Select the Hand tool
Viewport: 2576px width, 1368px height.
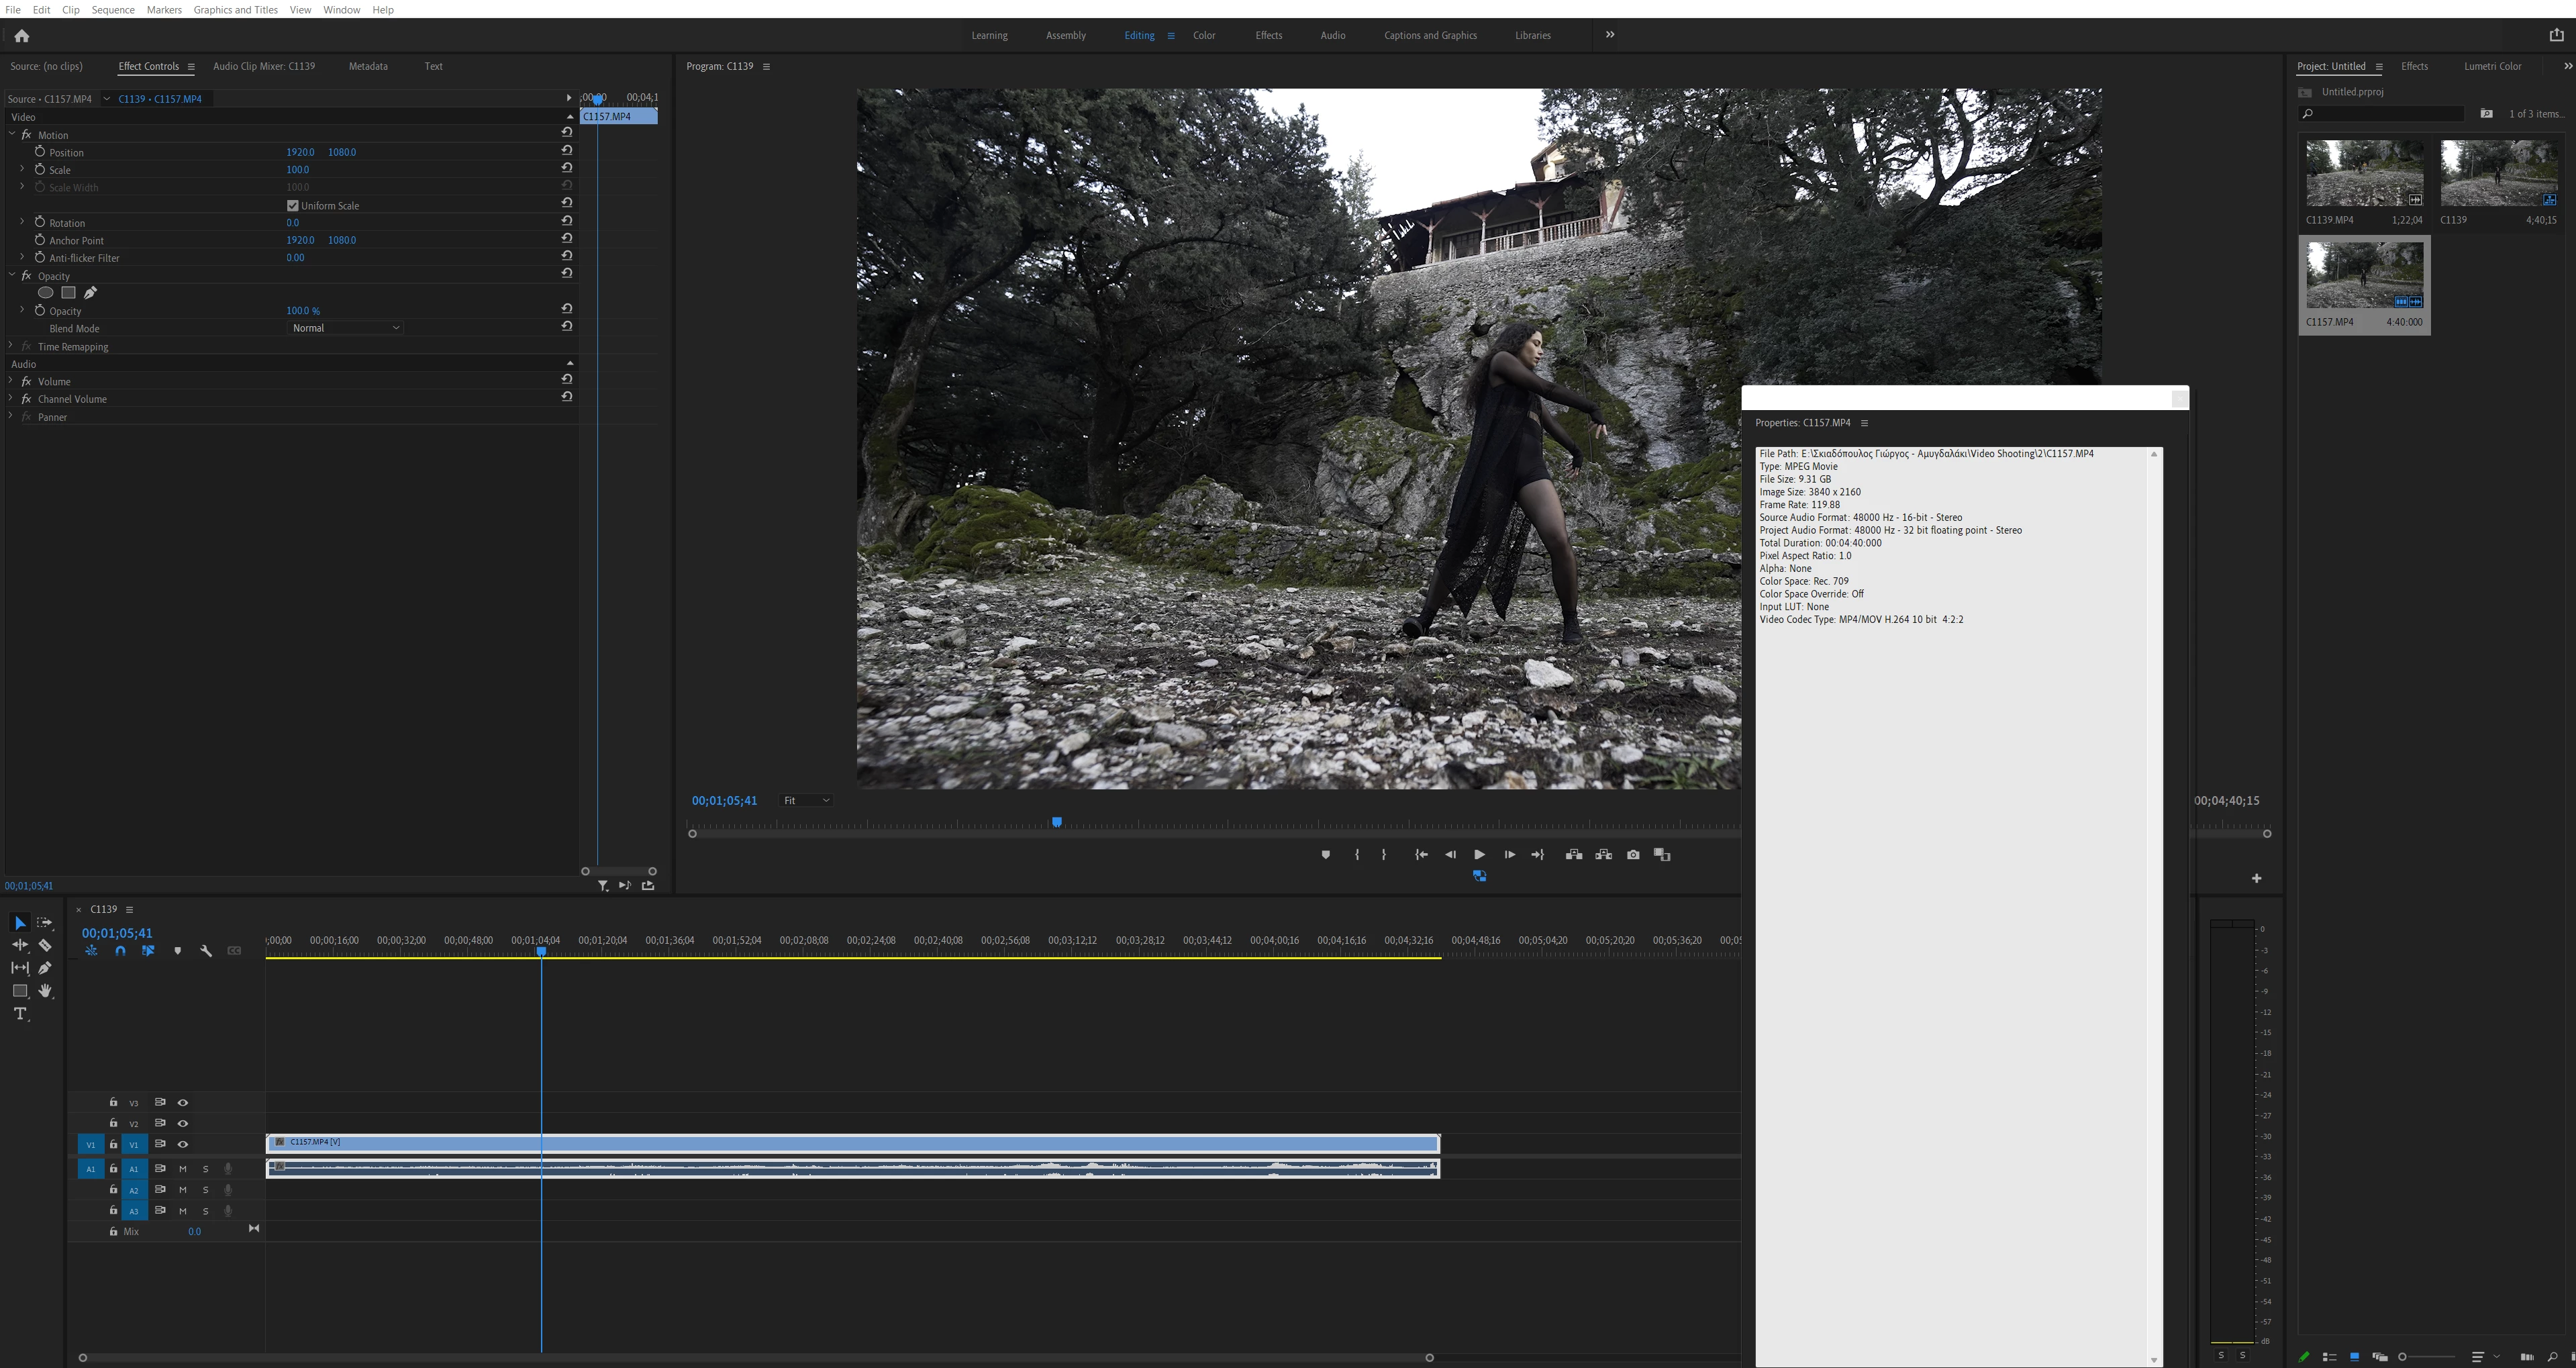click(x=45, y=991)
